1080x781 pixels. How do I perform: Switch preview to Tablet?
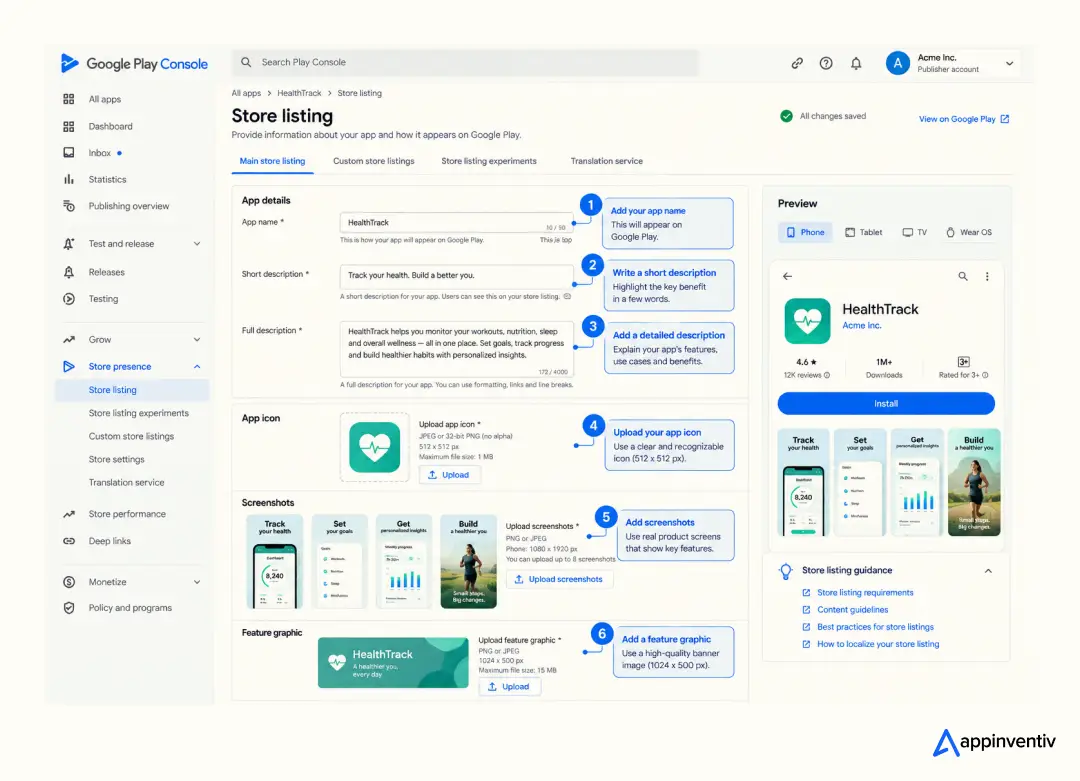[x=864, y=232]
